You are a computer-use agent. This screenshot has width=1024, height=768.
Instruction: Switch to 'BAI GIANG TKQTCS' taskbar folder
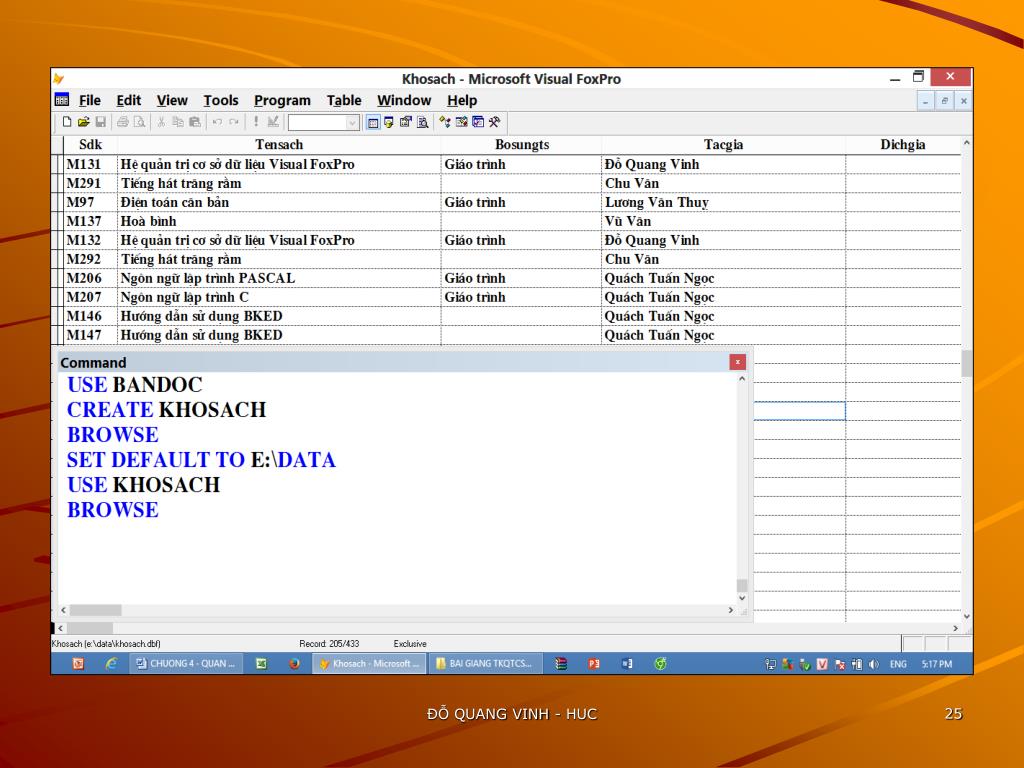tap(485, 664)
